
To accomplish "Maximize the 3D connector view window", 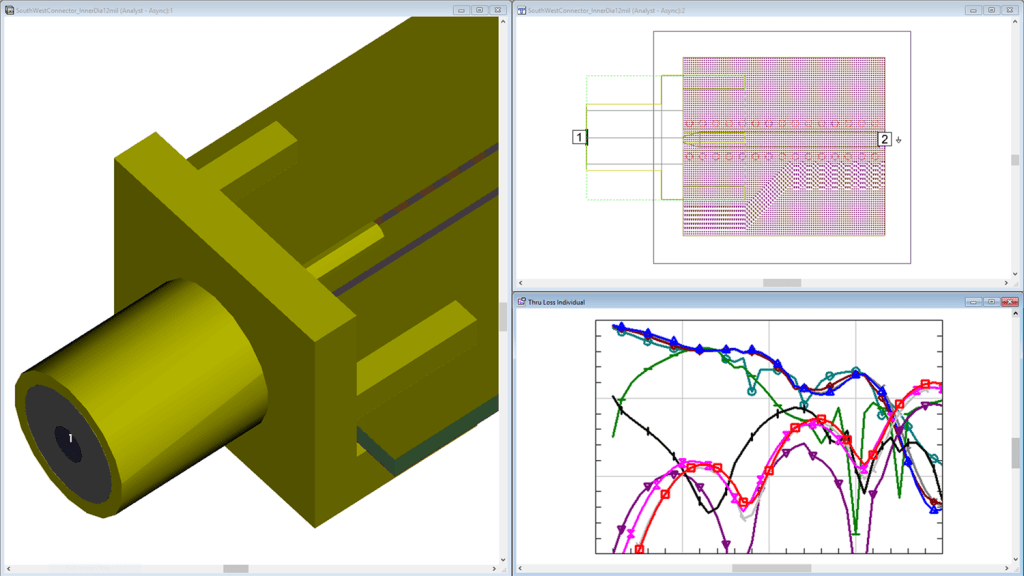I will (479, 10).
